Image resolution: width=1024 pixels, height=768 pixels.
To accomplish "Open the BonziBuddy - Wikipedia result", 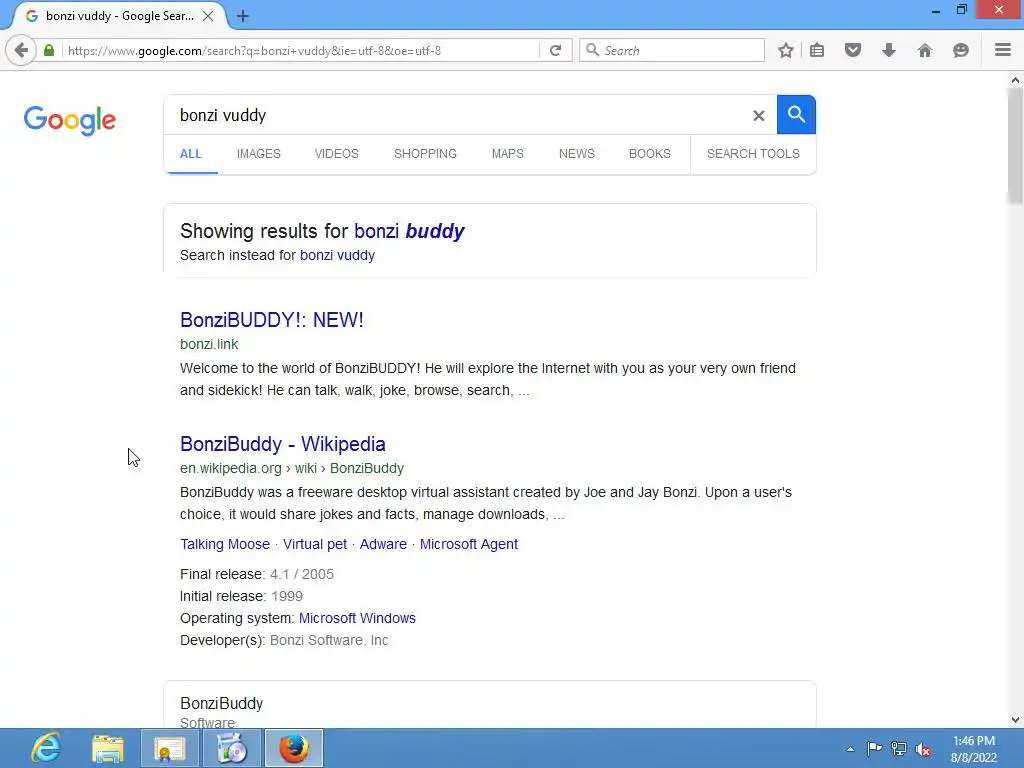I will point(283,444).
